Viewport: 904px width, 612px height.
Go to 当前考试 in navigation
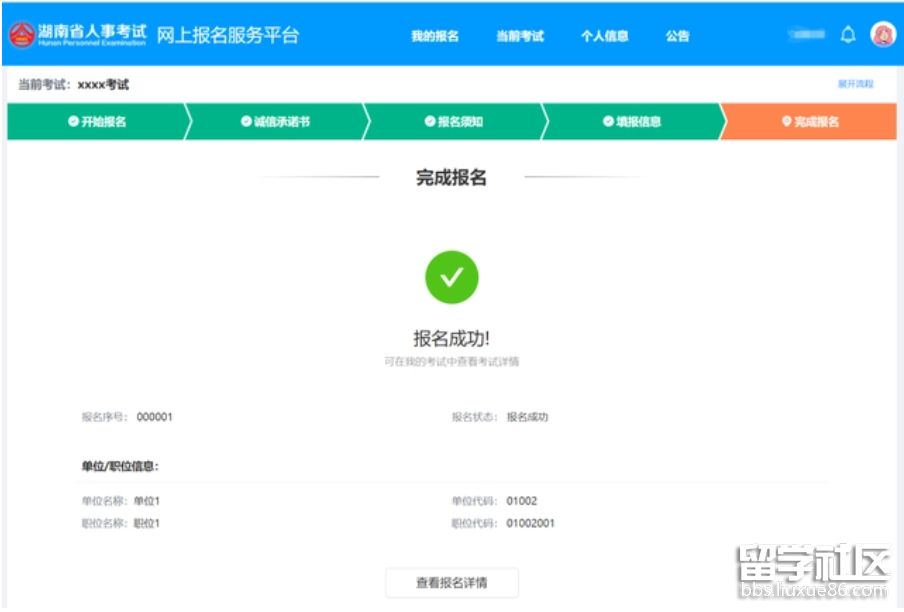520,36
